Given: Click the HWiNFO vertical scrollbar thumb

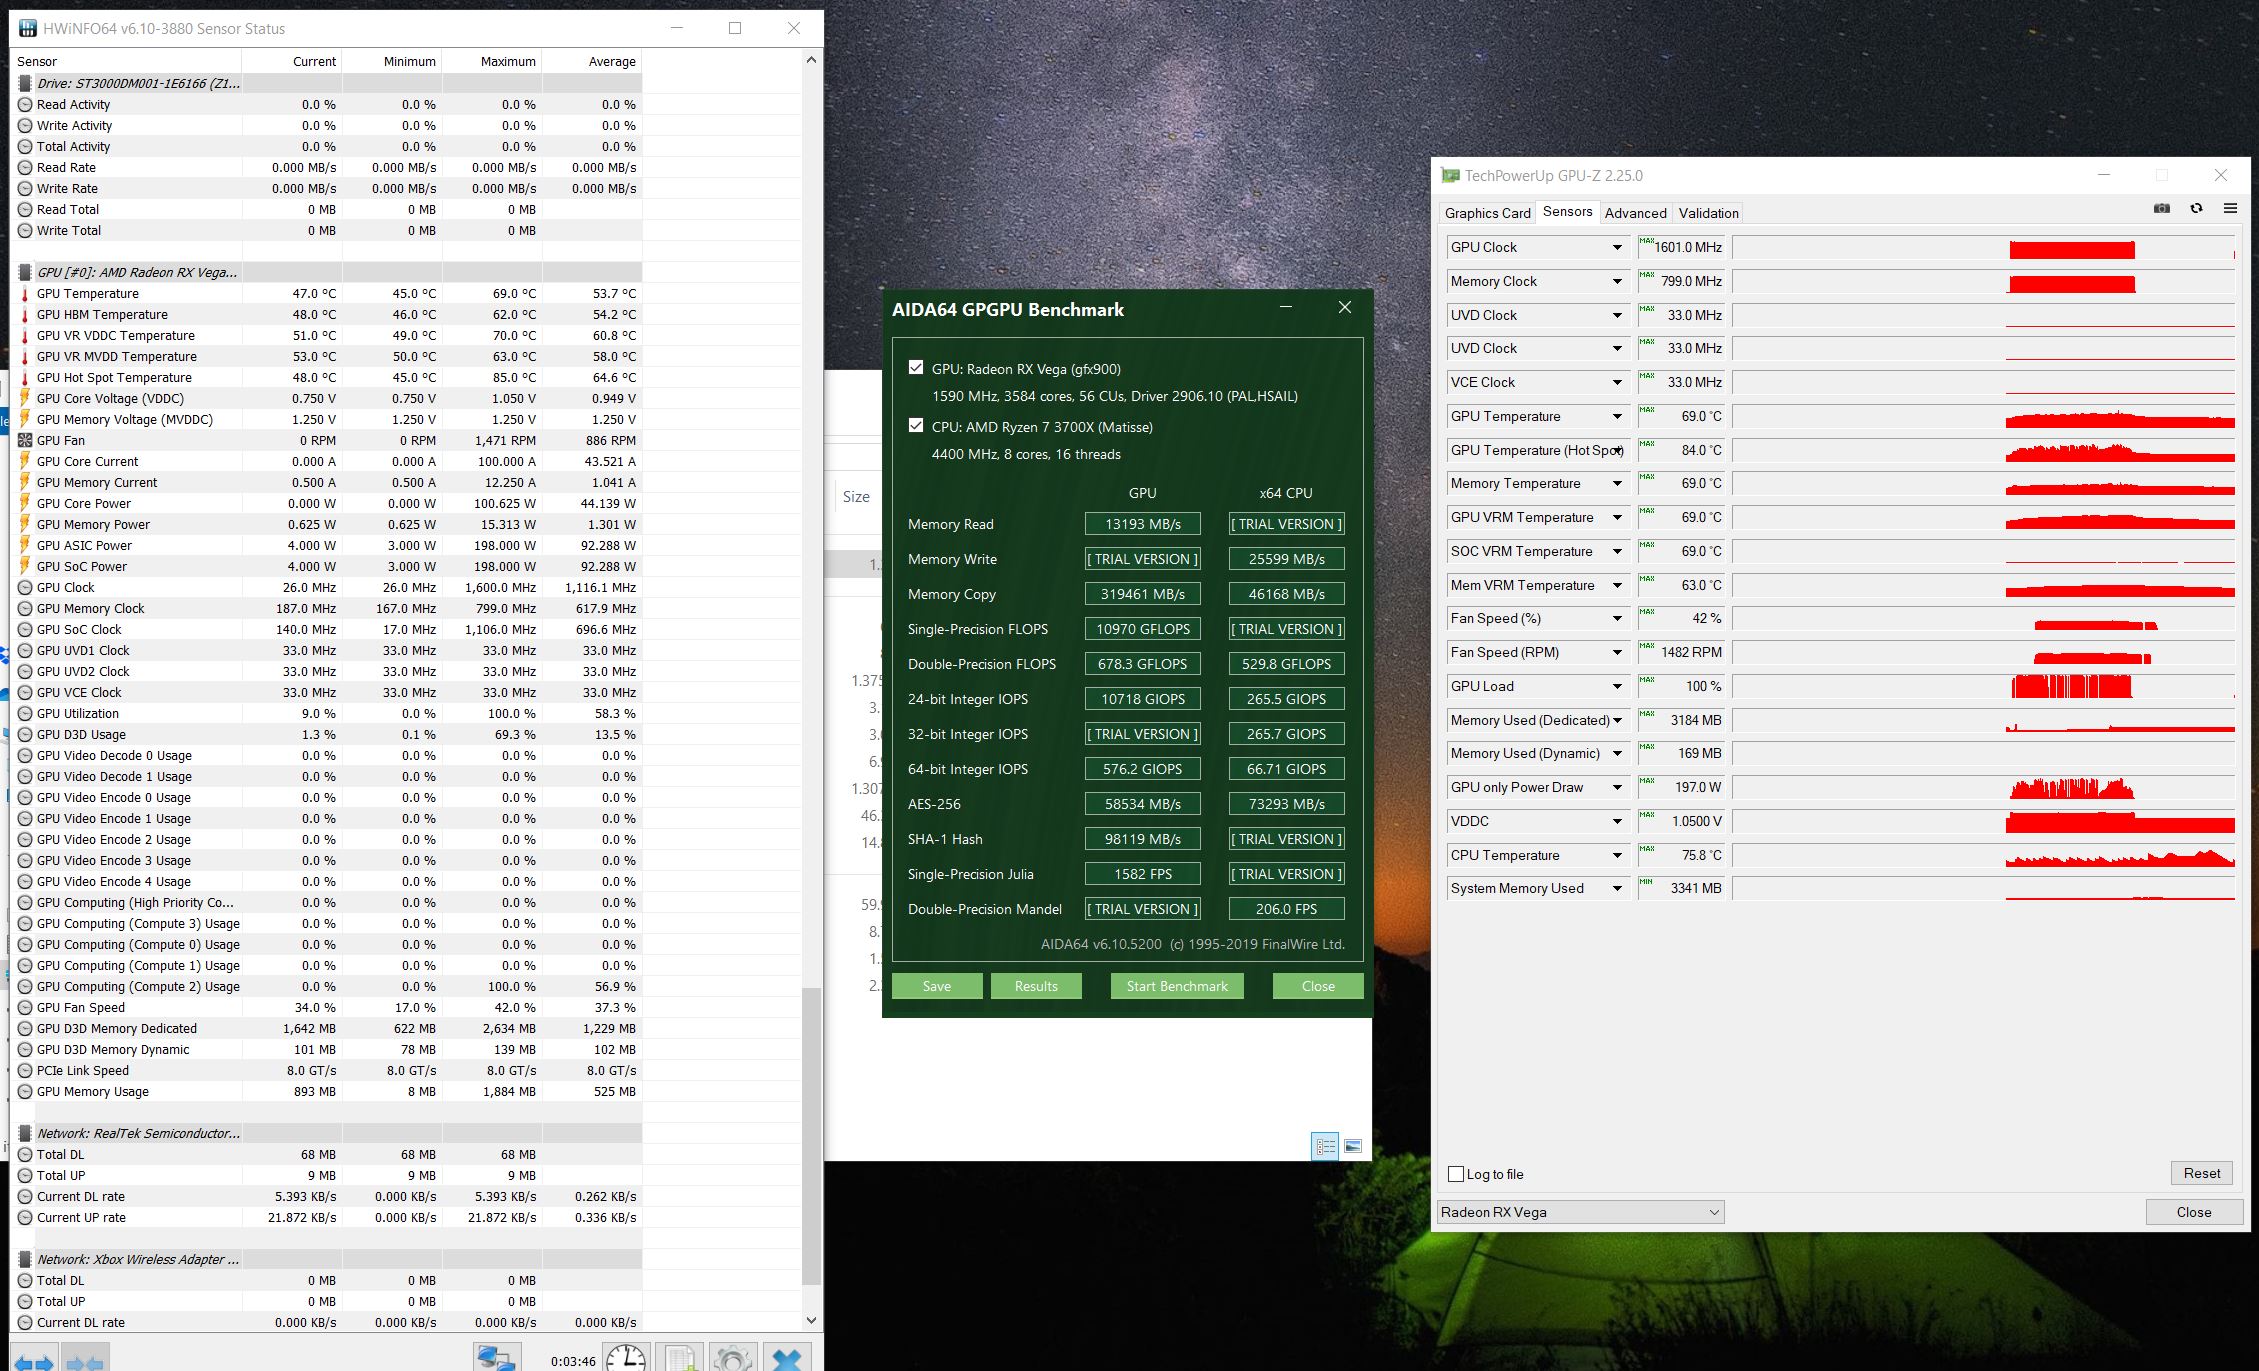Looking at the screenshot, I should pyautogui.click(x=811, y=1135).
